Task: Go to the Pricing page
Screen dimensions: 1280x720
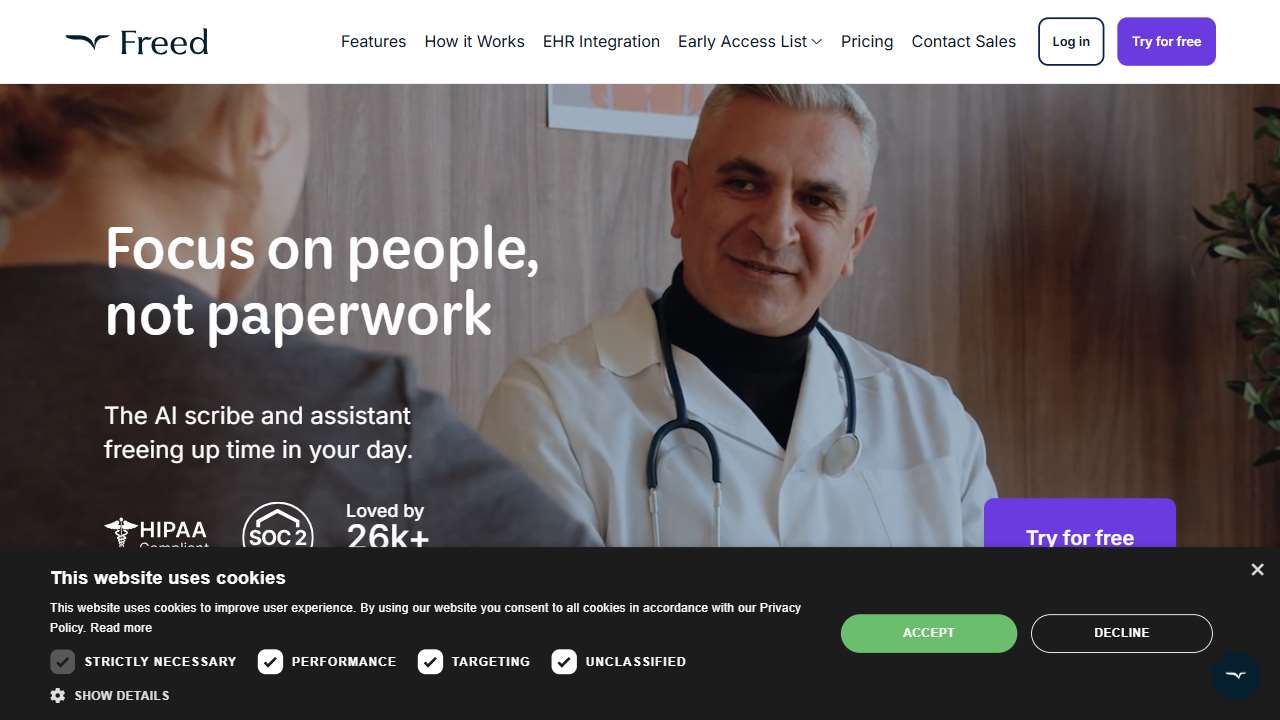Action: [x=867, y=42]
